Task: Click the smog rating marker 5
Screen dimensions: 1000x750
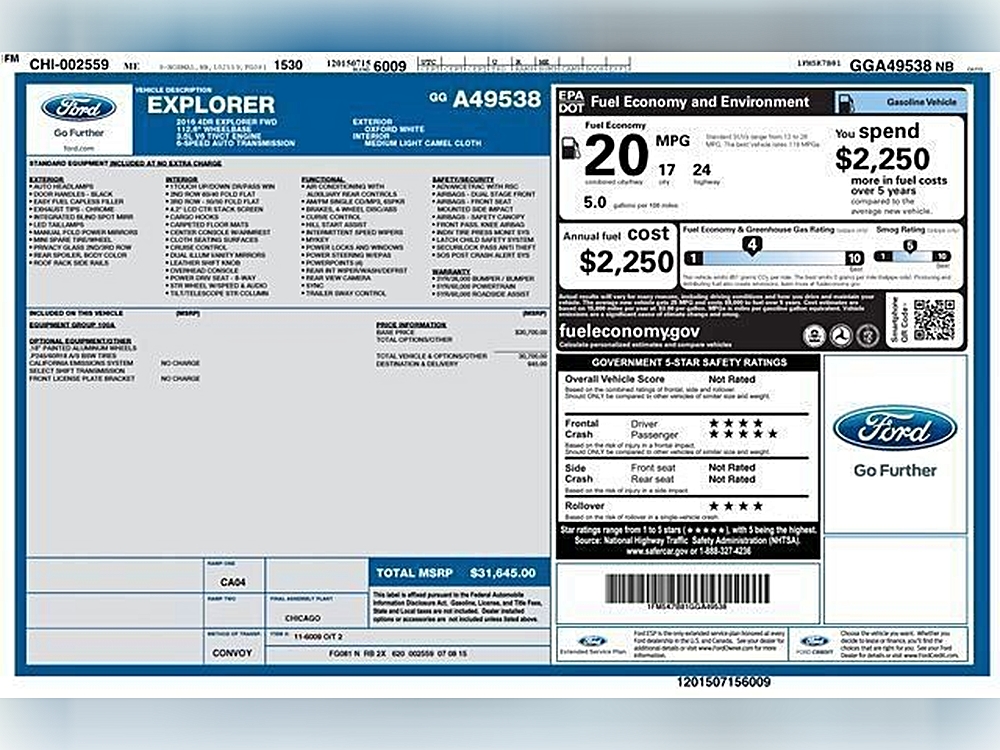Action: 910,246
